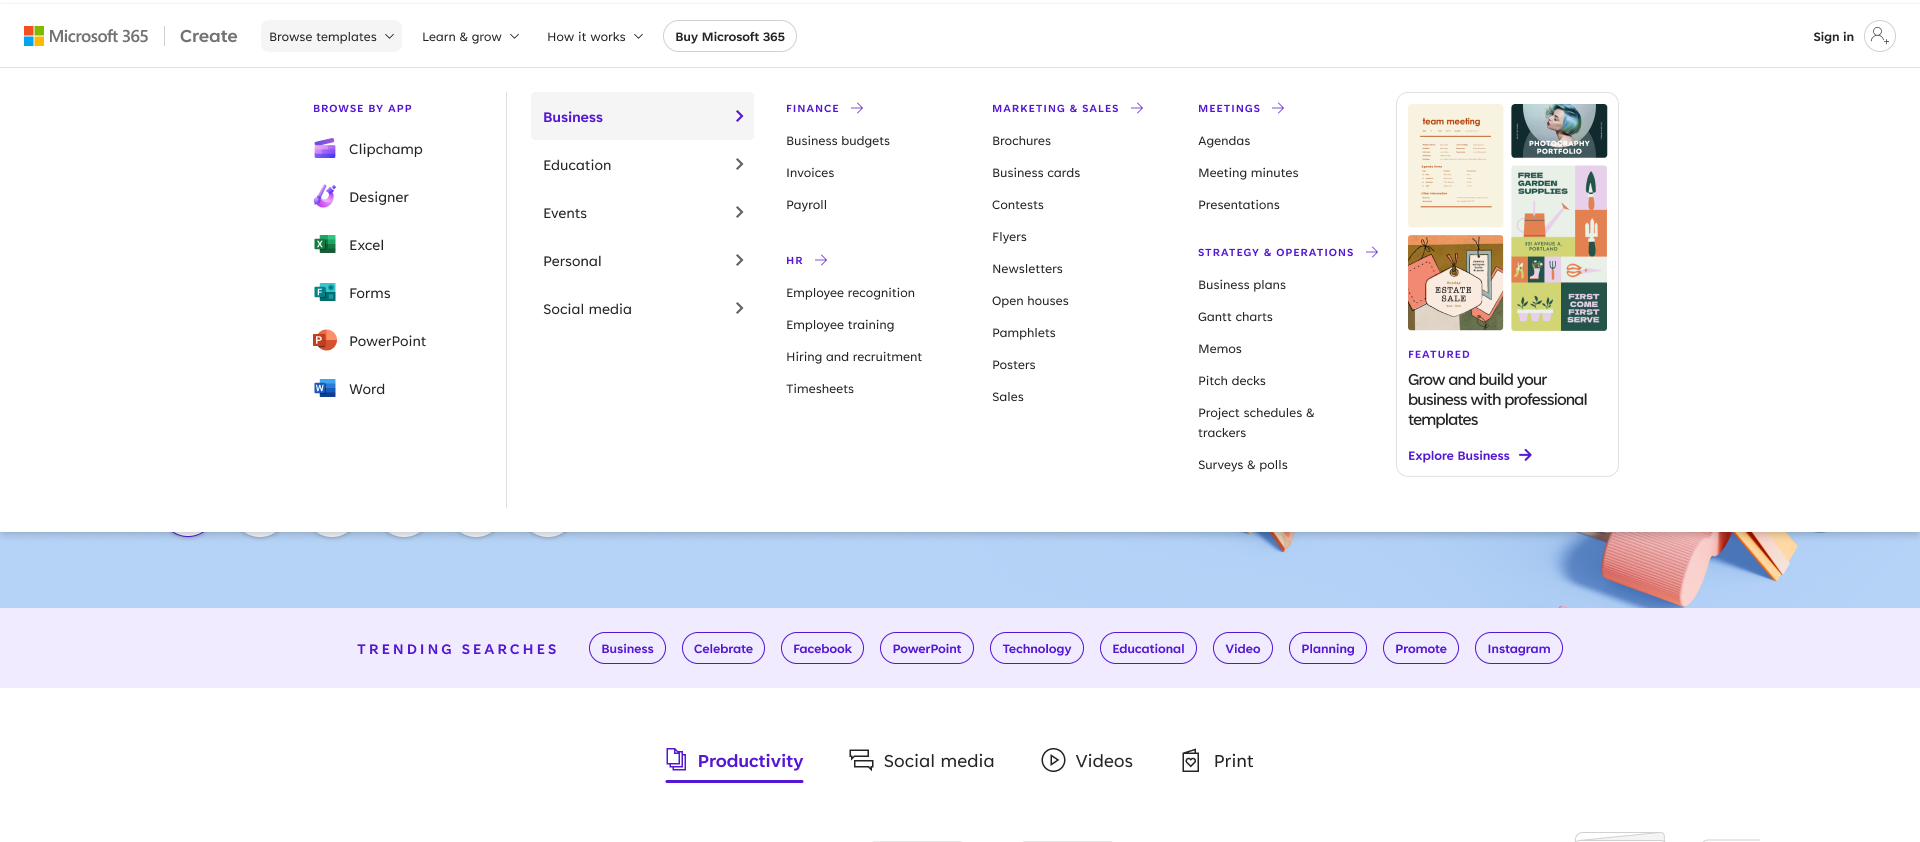1920x842 pixels.
Task: Open Gantt charts templates
Action: (1235, 317)
